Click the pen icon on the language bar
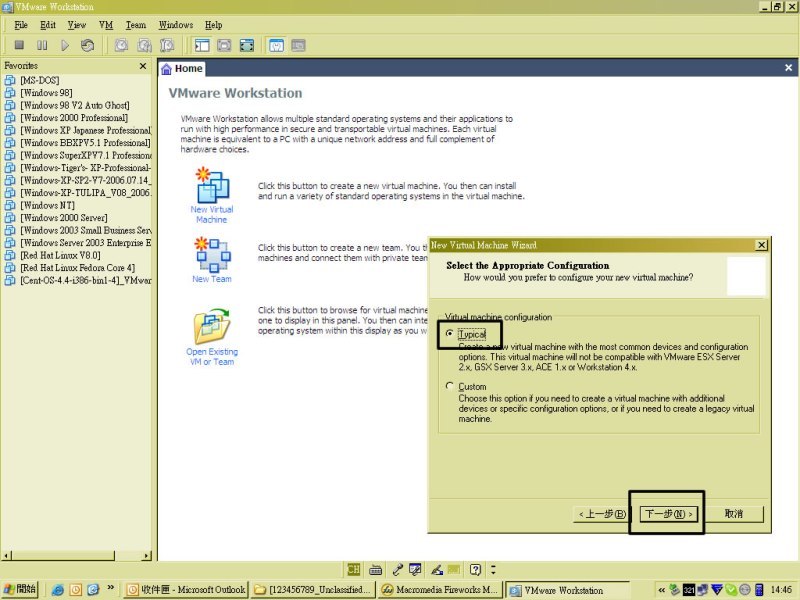This screenshot has height=600, width=800. point(437,569)
